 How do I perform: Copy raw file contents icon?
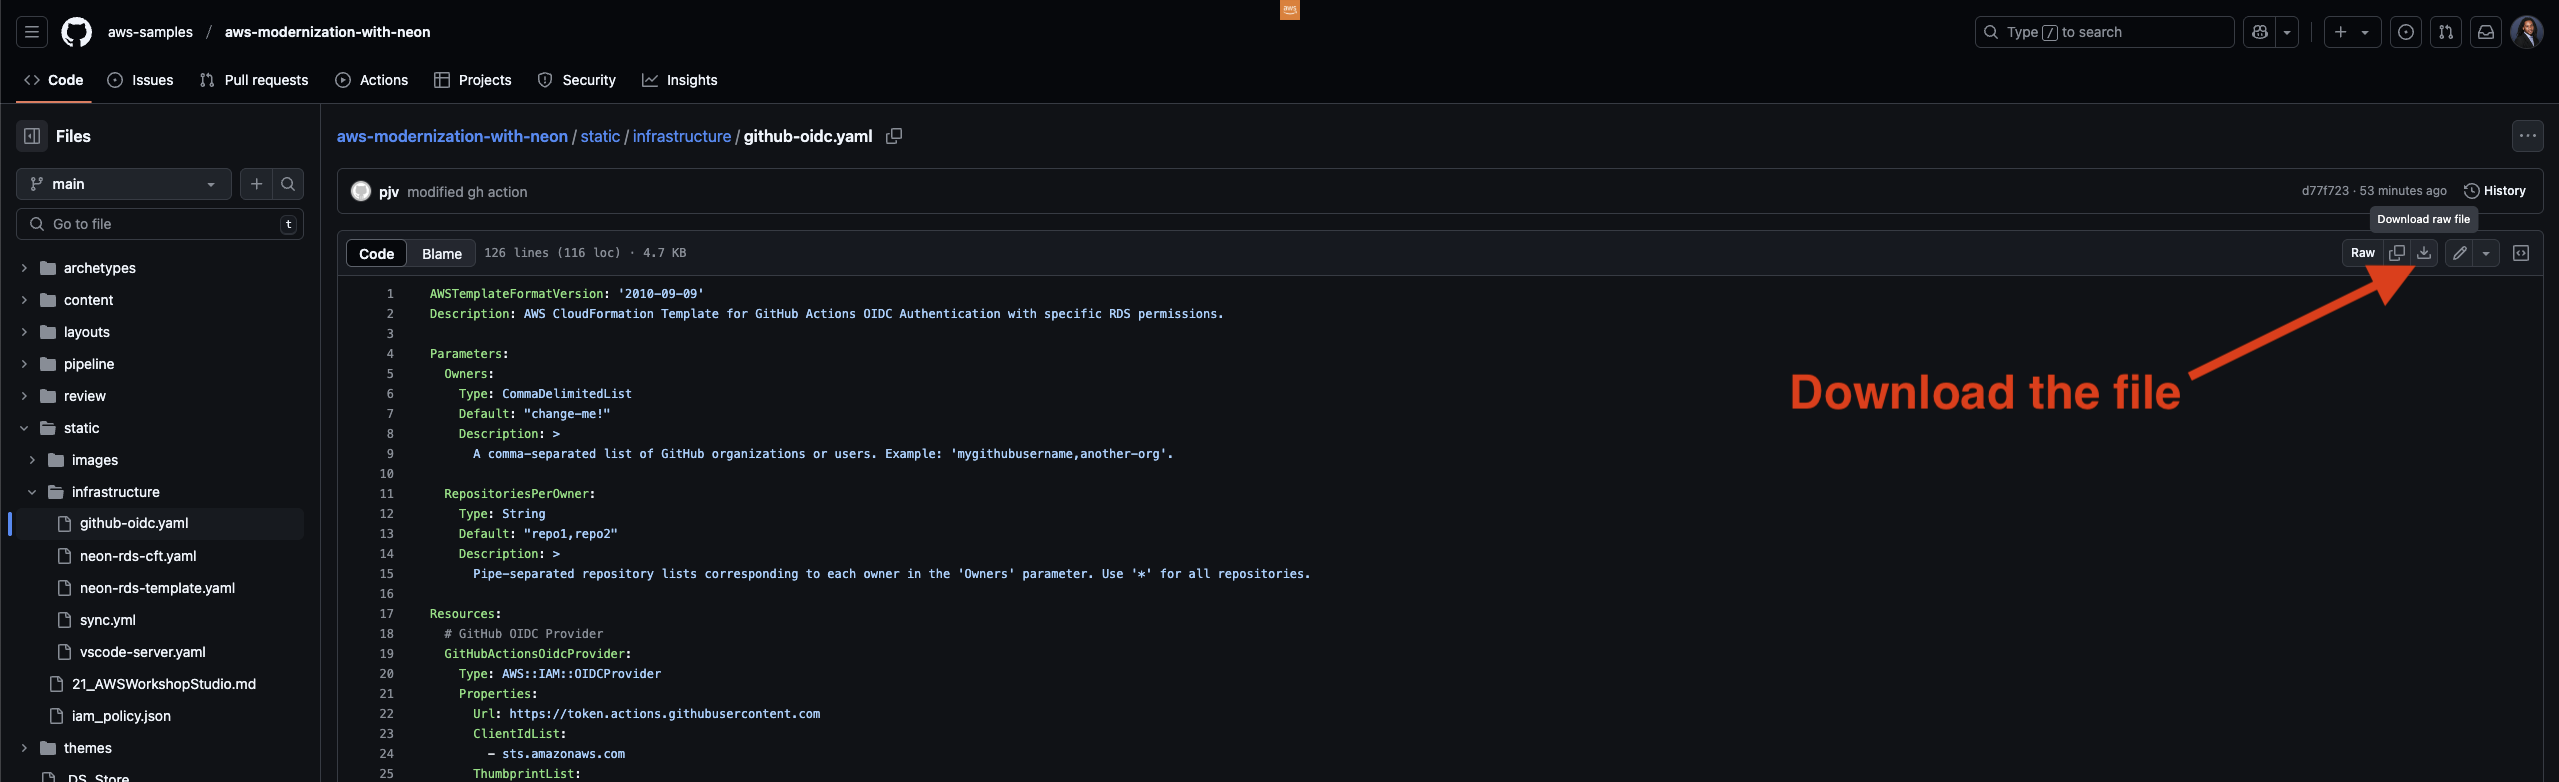coord(2397,253)
